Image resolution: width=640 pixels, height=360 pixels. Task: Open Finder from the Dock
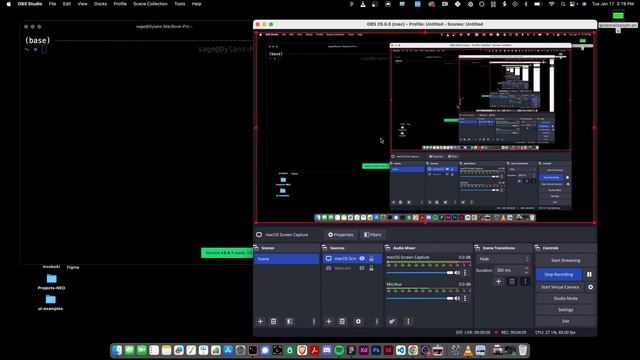[117, 350]
